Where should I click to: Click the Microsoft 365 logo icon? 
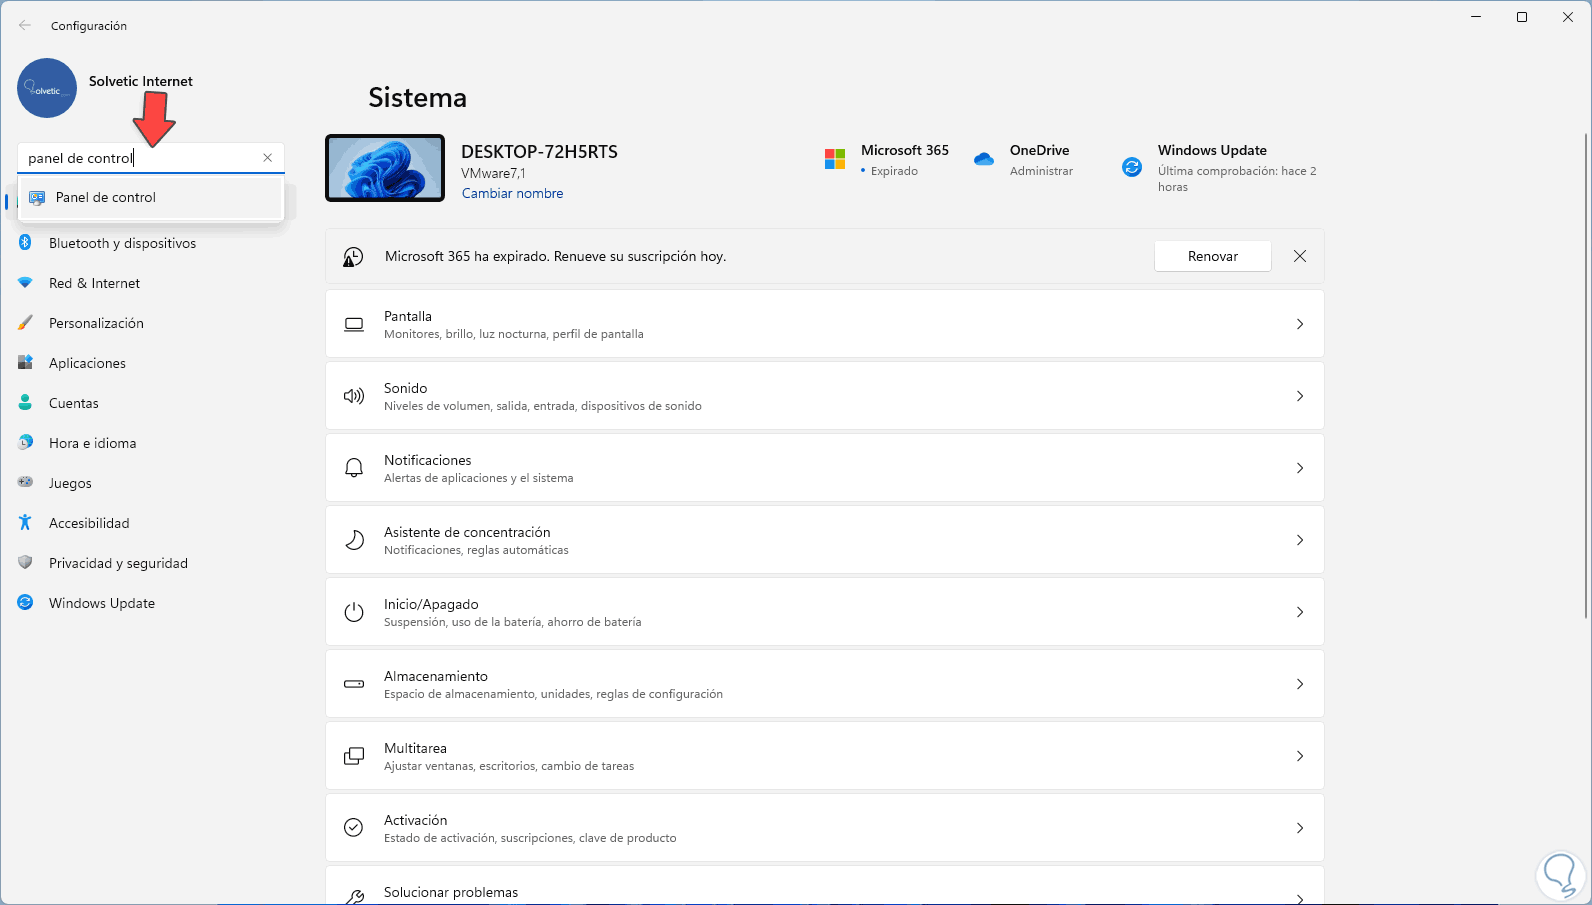pos(835,160)
